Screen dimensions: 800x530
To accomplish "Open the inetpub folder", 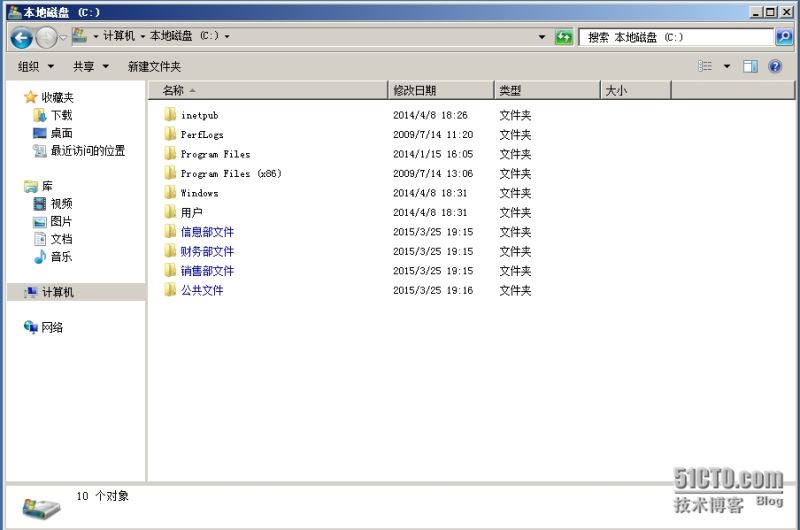I will [199, 115].
